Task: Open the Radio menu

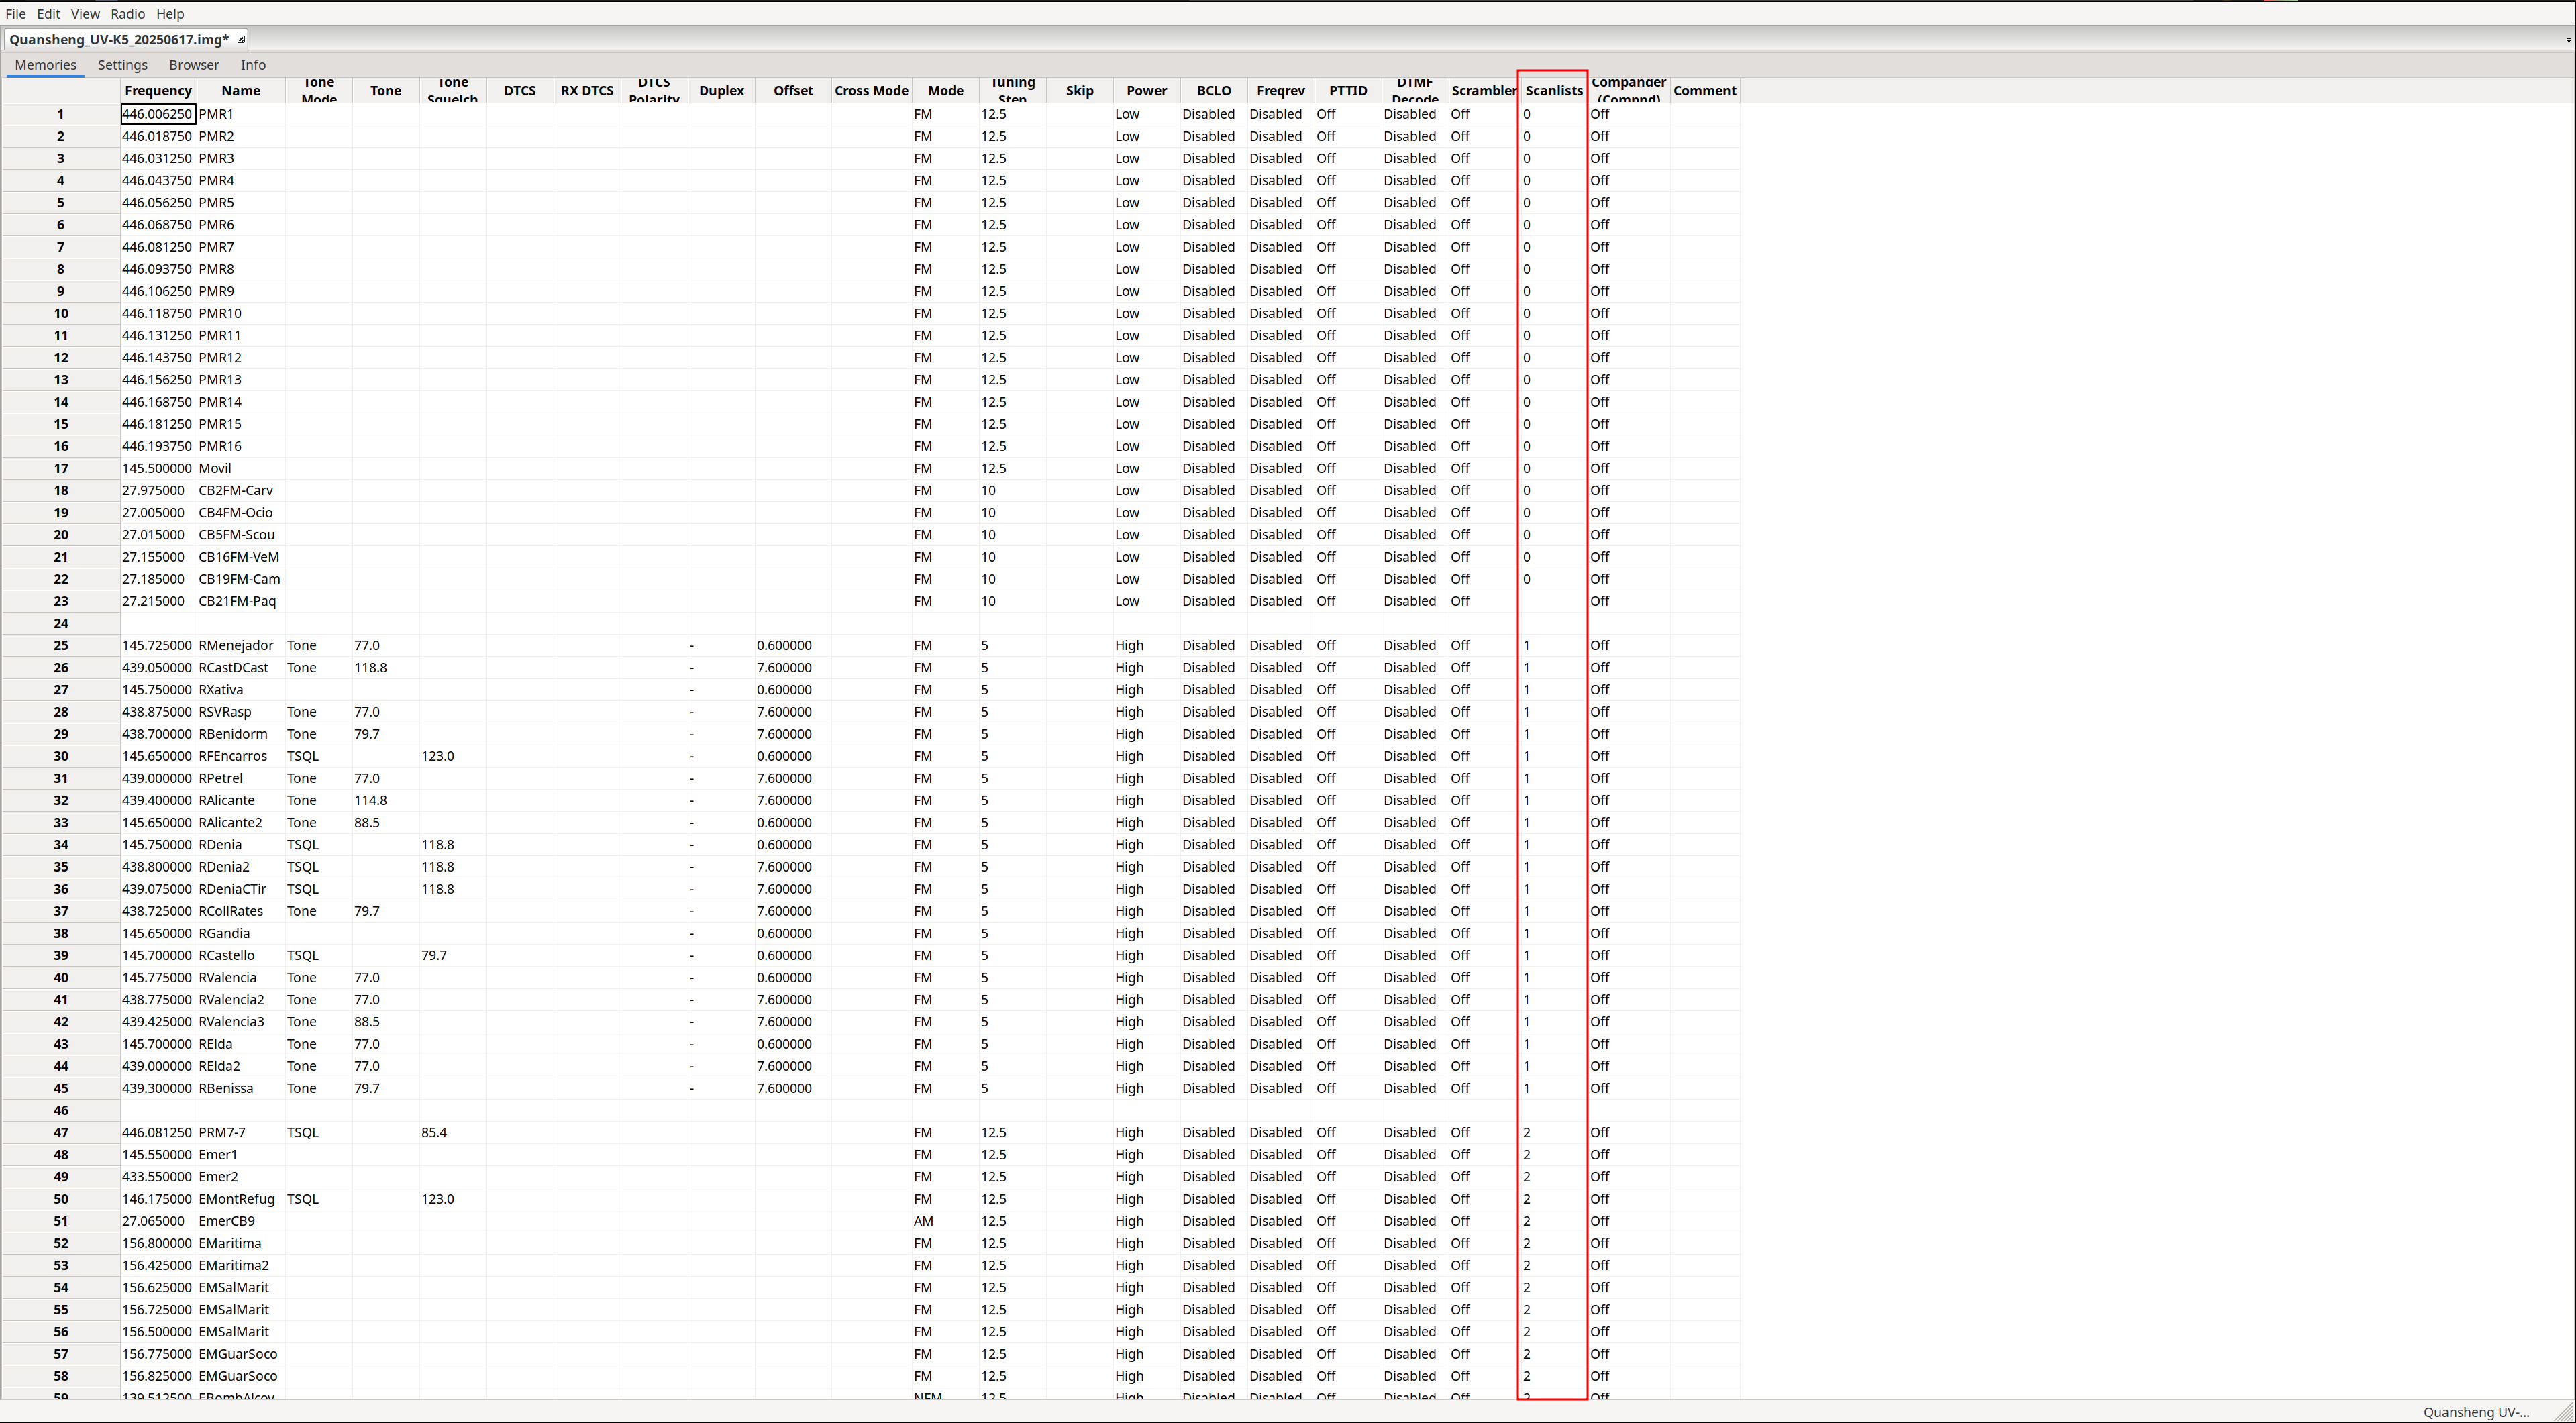Action: pyautogui.click(x=127, y=14)
